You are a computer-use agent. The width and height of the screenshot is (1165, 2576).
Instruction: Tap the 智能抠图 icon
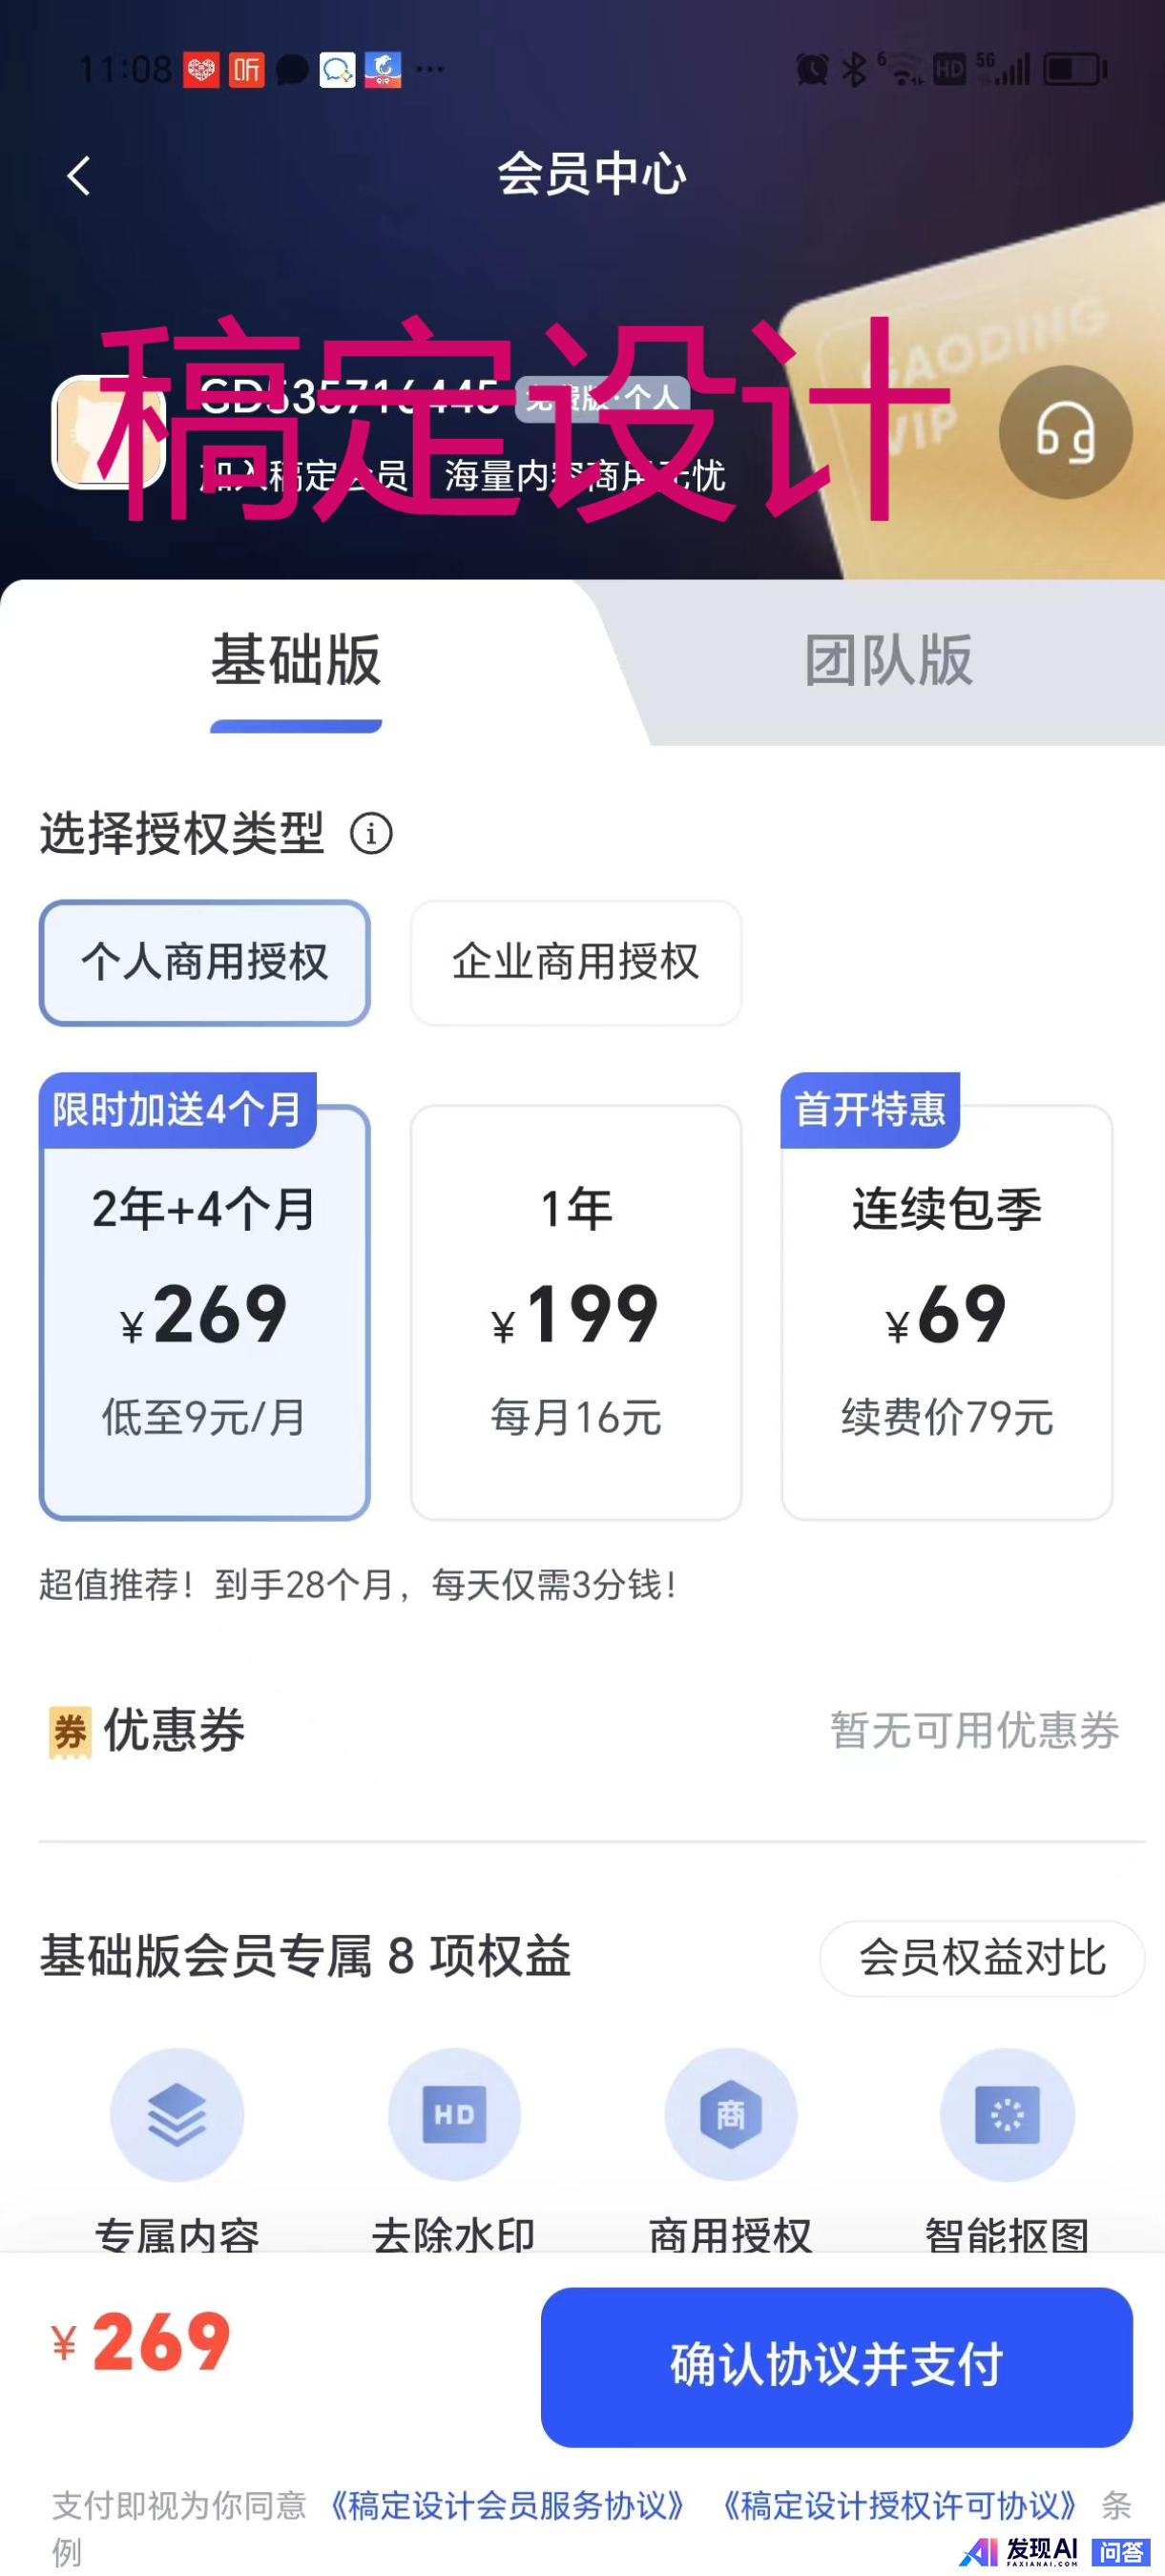(1007, 2115)
